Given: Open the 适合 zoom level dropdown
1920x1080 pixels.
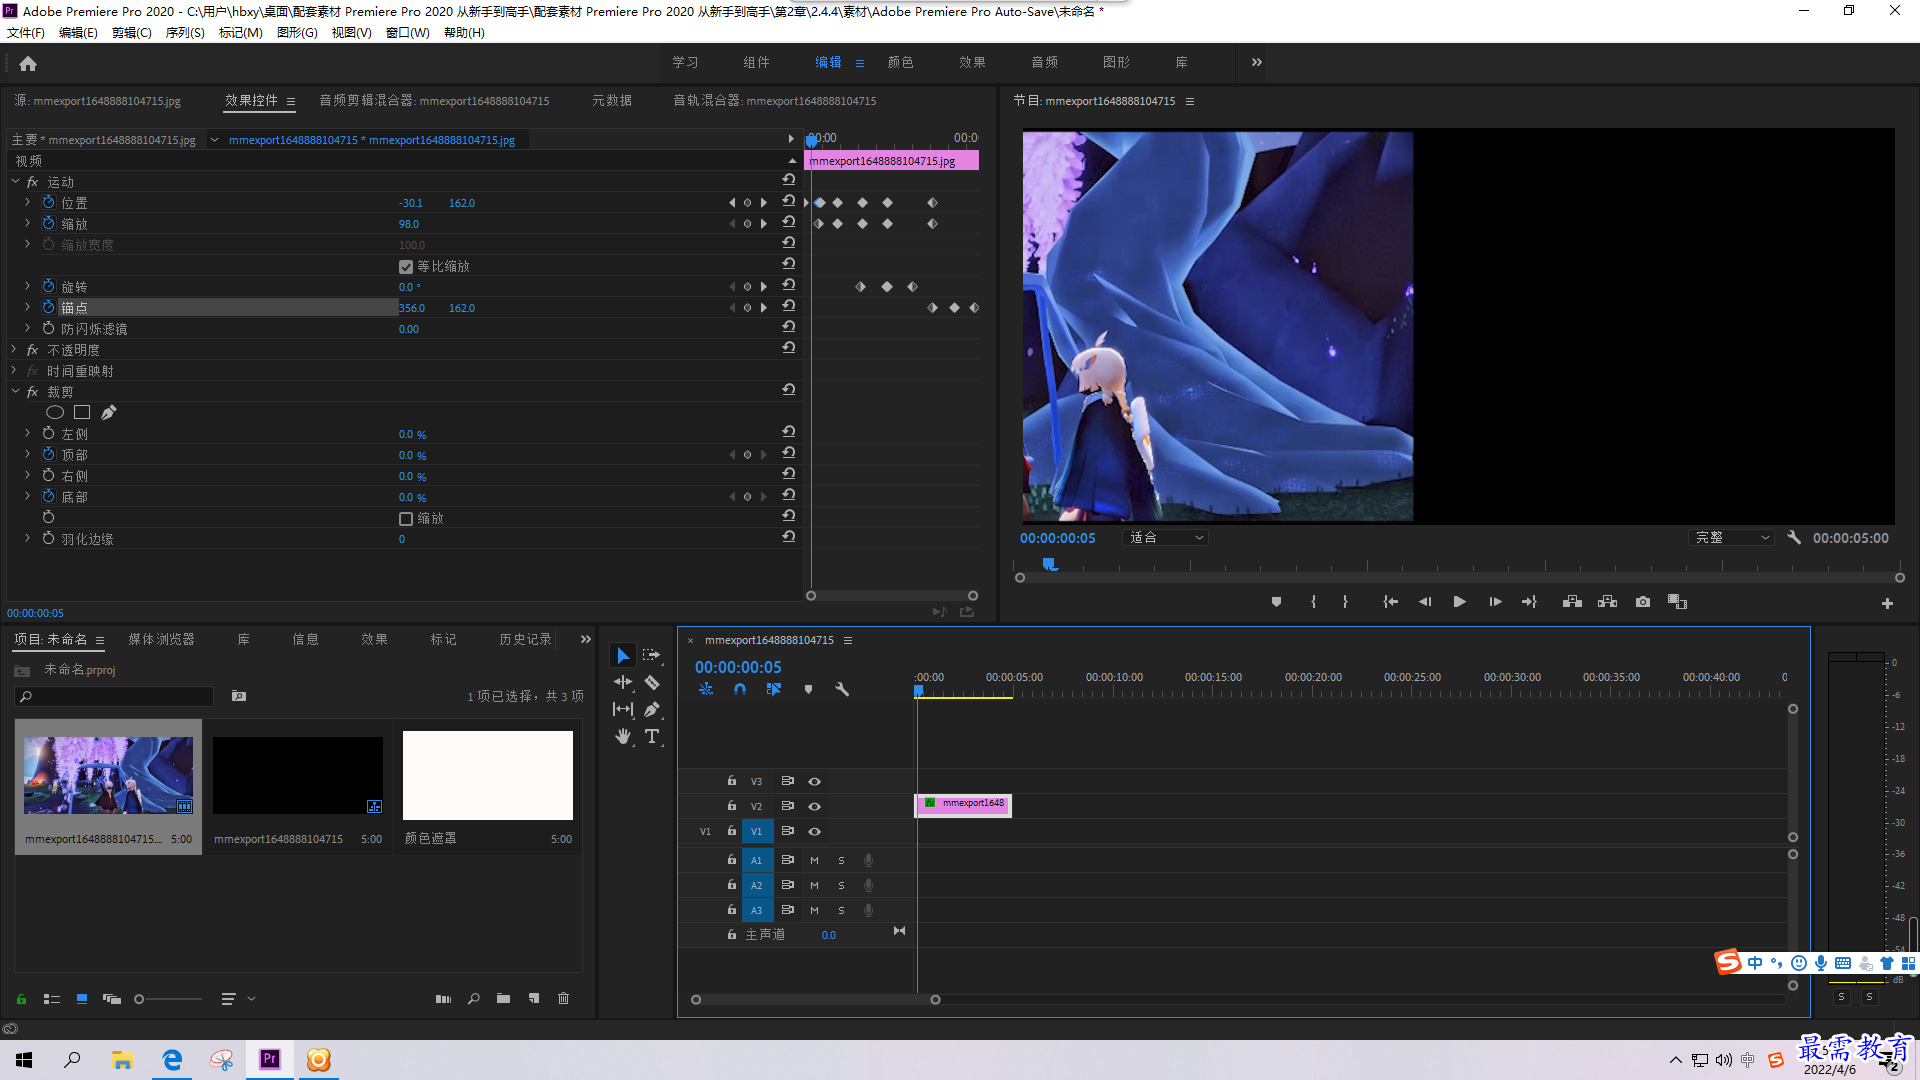Looking at the screenshot, I should (x=1165, y=537).
